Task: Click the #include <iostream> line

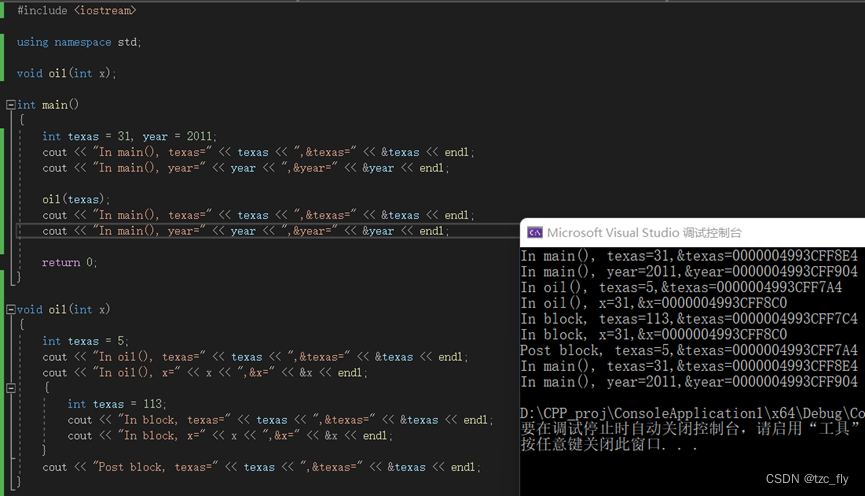Action: tap(77, 10)
